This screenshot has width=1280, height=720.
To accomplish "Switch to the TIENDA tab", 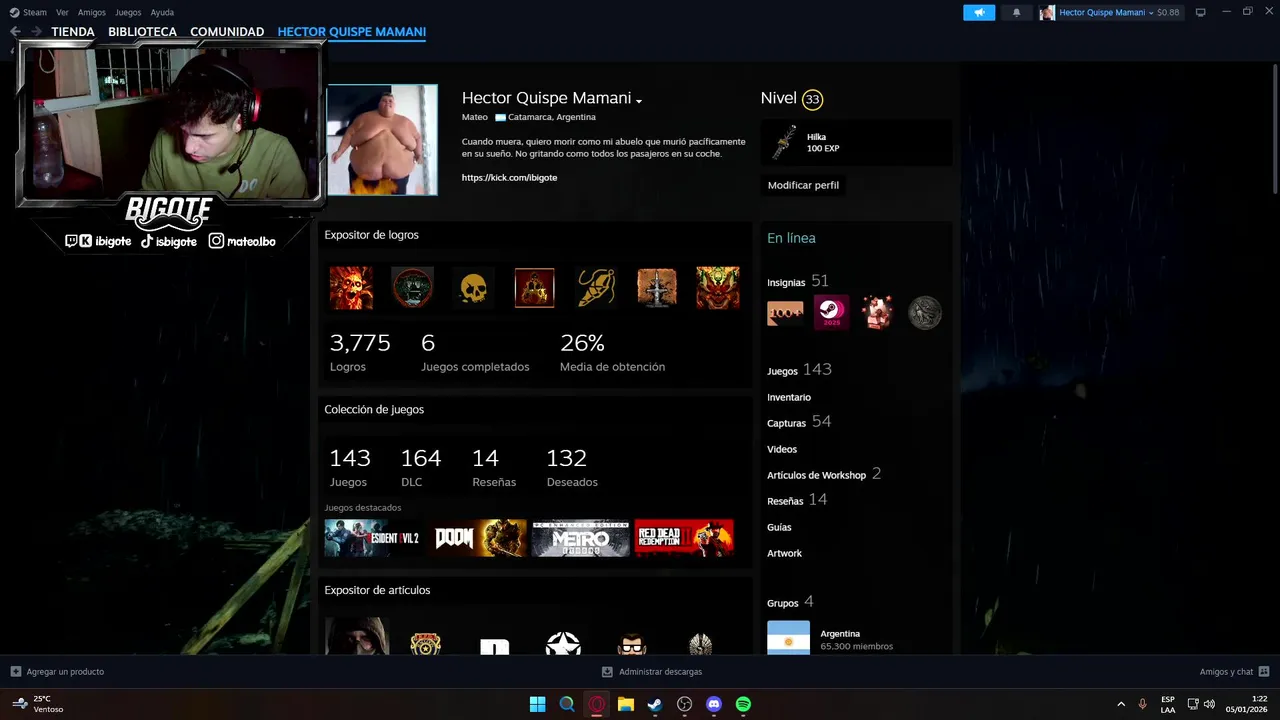I will 73,32.
